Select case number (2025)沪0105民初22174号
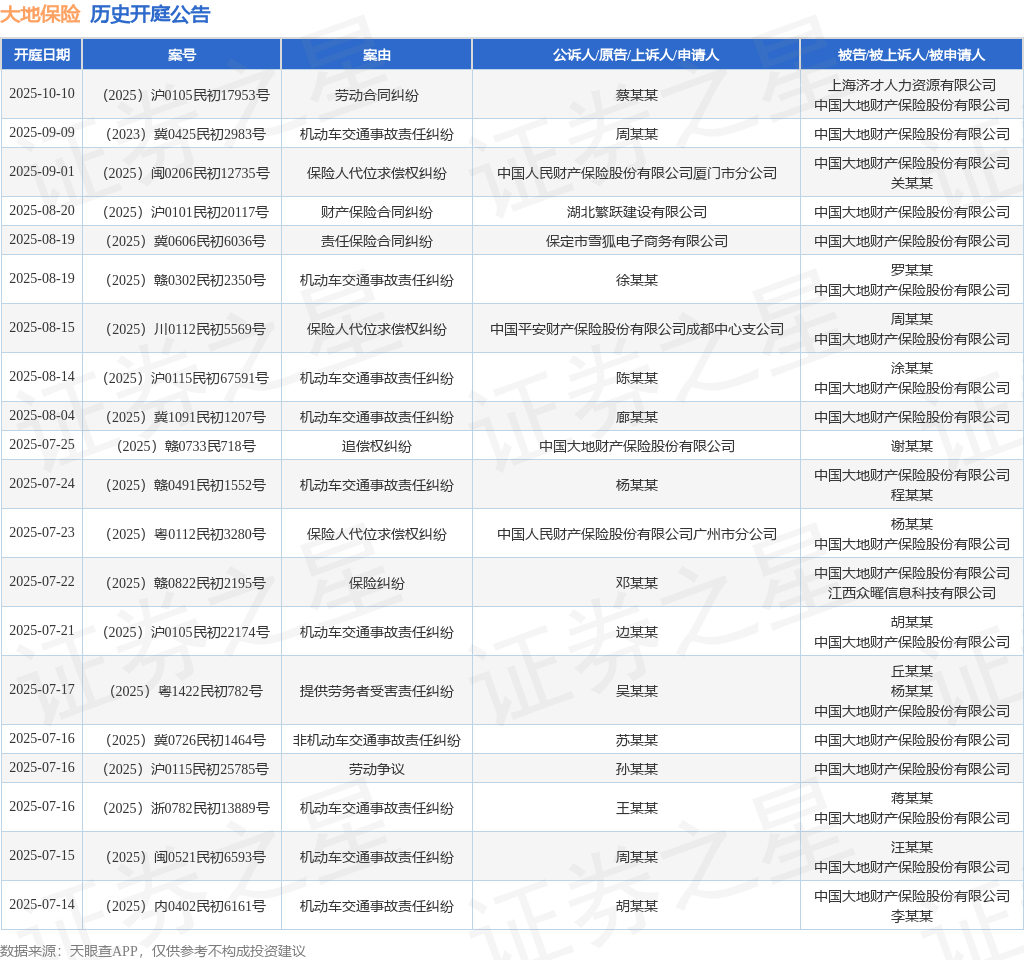Image resolution: width=1024 pixels, height=960 pixels. (186, 633)
